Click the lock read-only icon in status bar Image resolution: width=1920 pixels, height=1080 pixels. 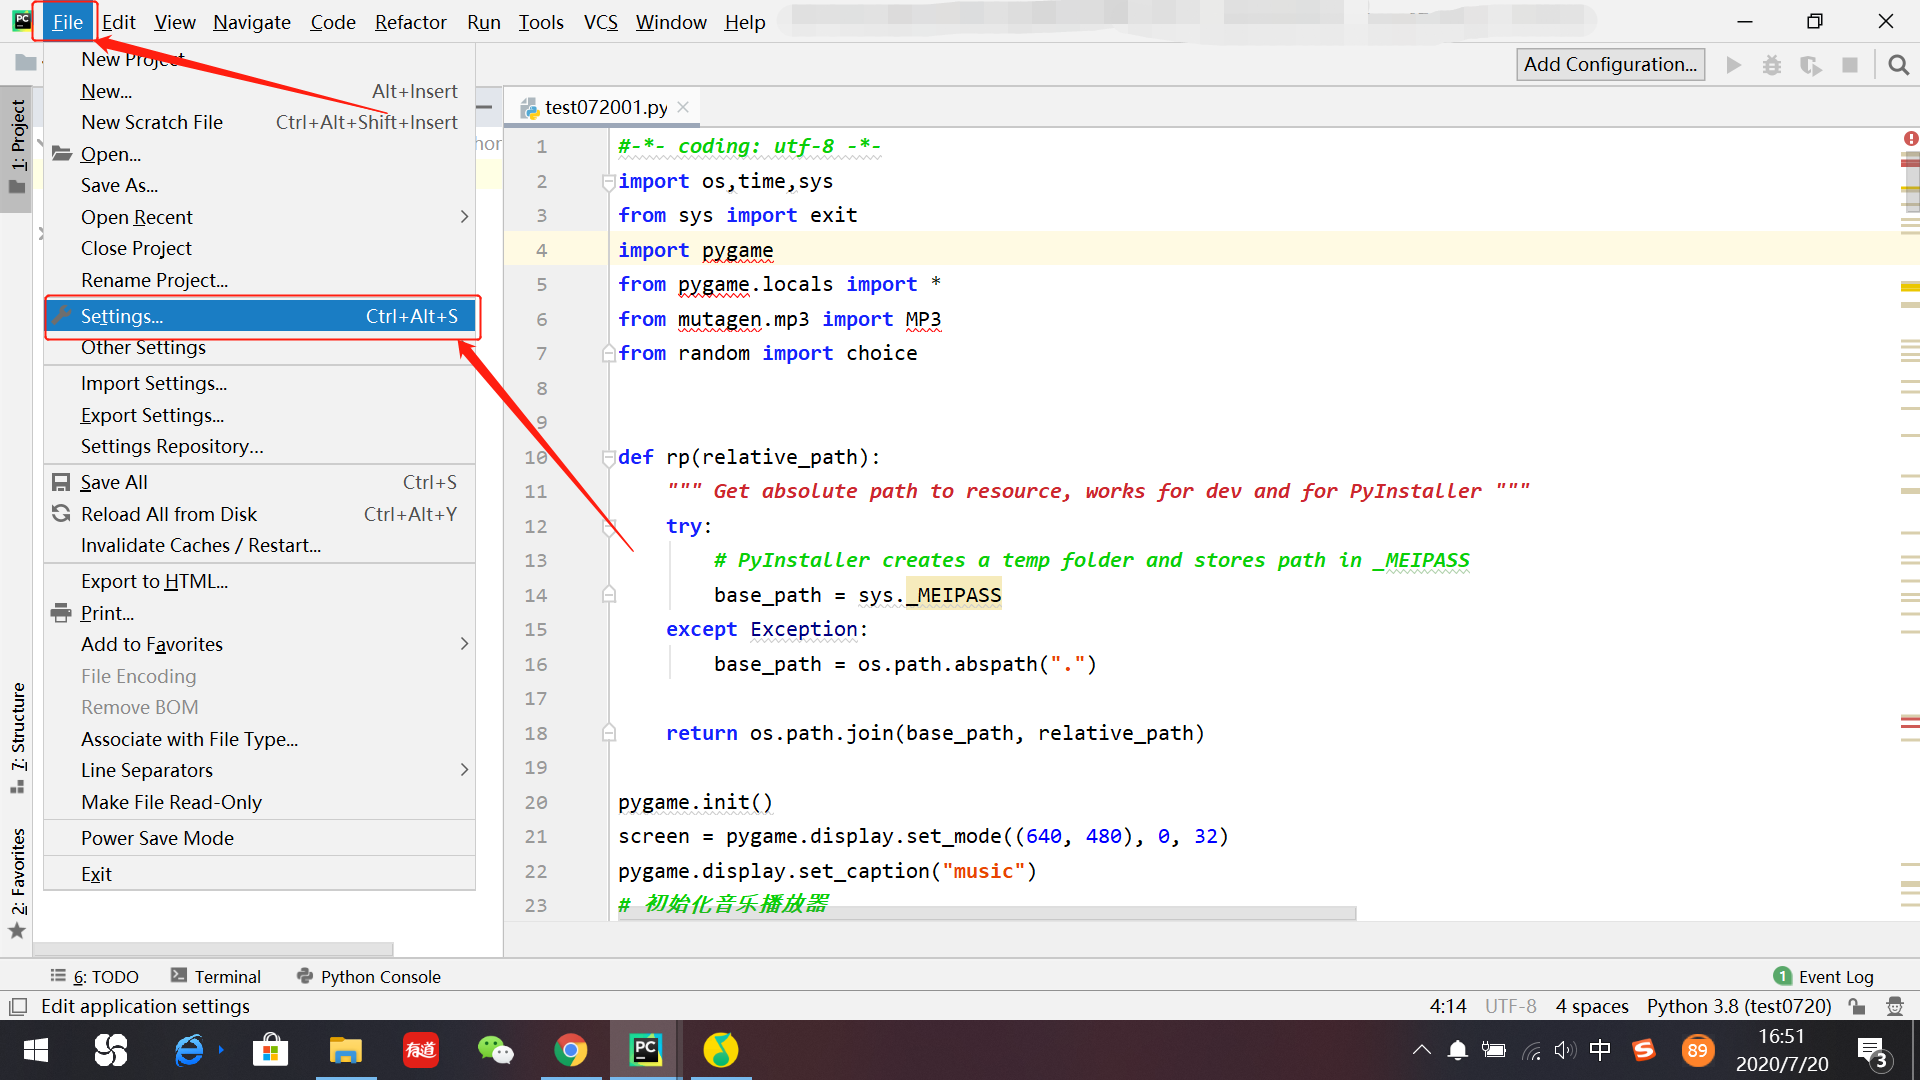pos(1857,1006)
